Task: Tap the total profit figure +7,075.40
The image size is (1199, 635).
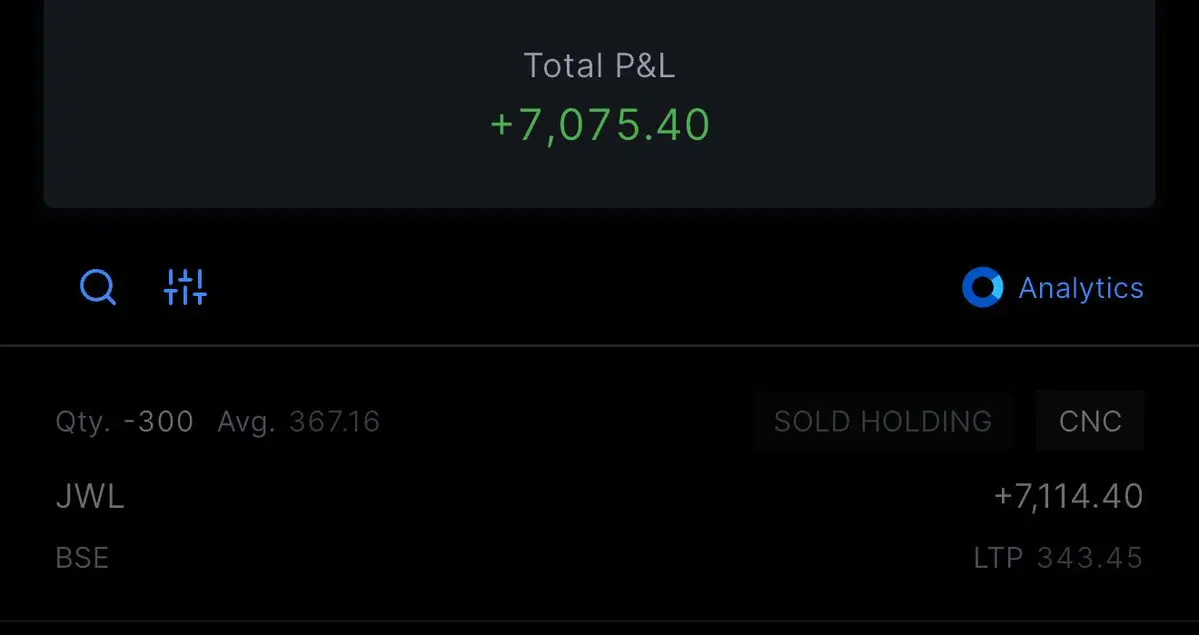Action: click(x=600, y=125)
